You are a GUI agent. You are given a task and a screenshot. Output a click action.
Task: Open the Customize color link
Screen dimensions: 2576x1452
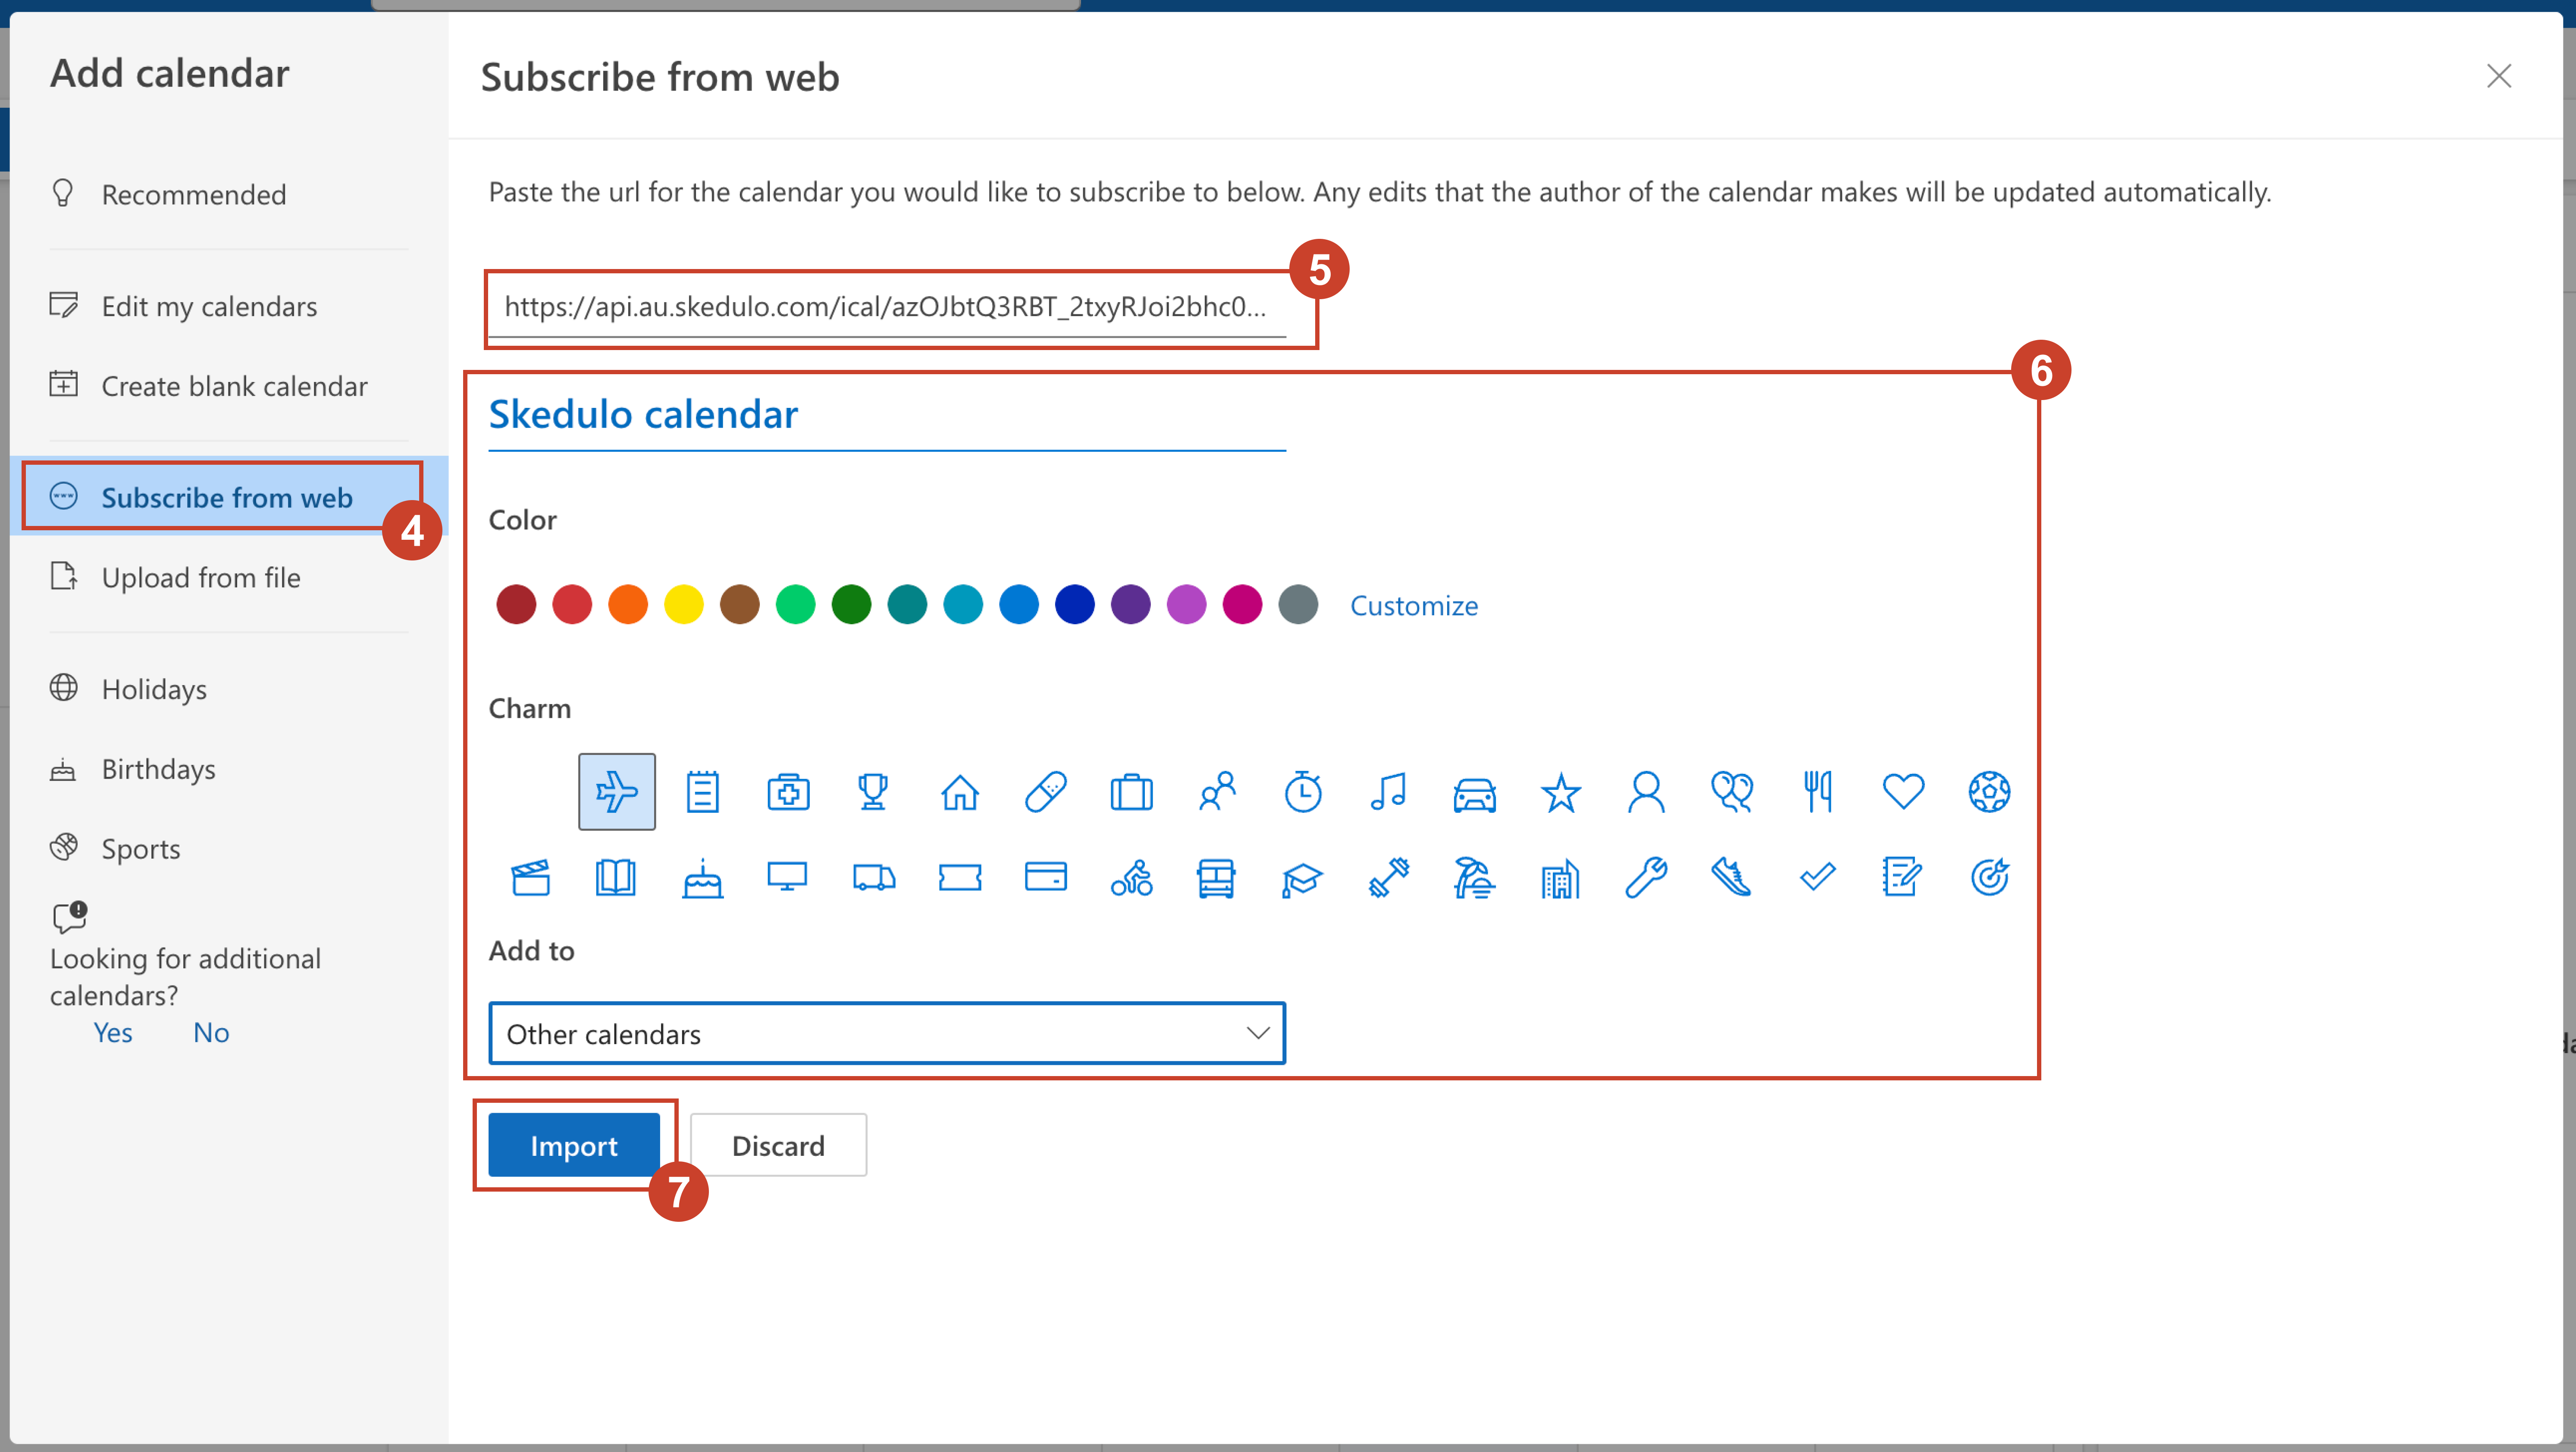coord(1413,605)
